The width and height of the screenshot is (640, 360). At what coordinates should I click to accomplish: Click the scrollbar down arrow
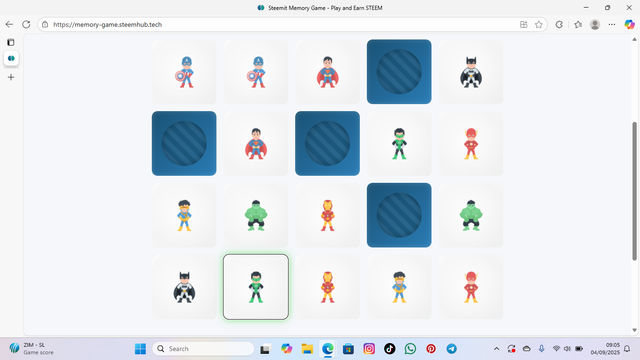634,330
